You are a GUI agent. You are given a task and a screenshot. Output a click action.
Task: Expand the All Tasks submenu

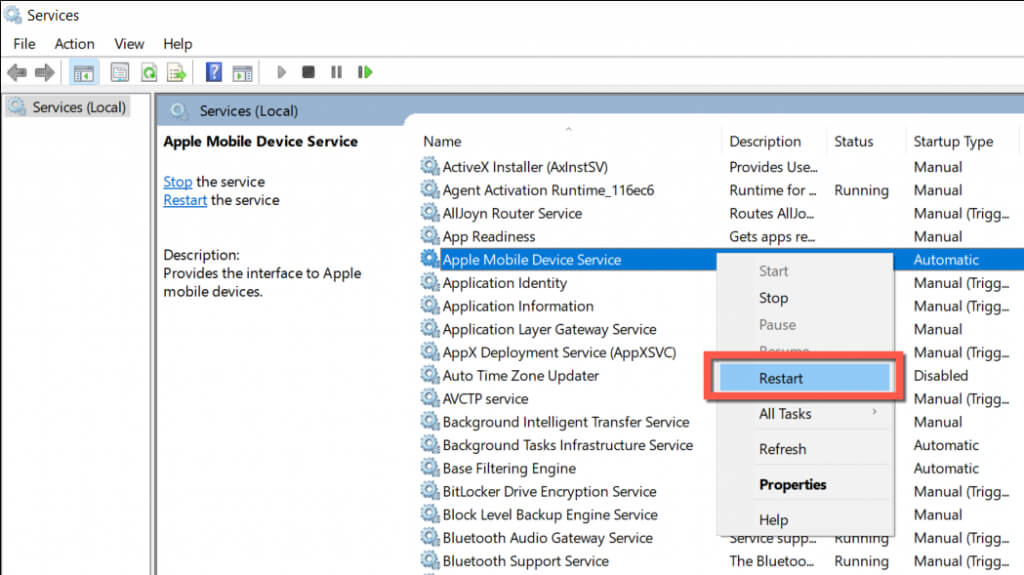pos(785,414)
